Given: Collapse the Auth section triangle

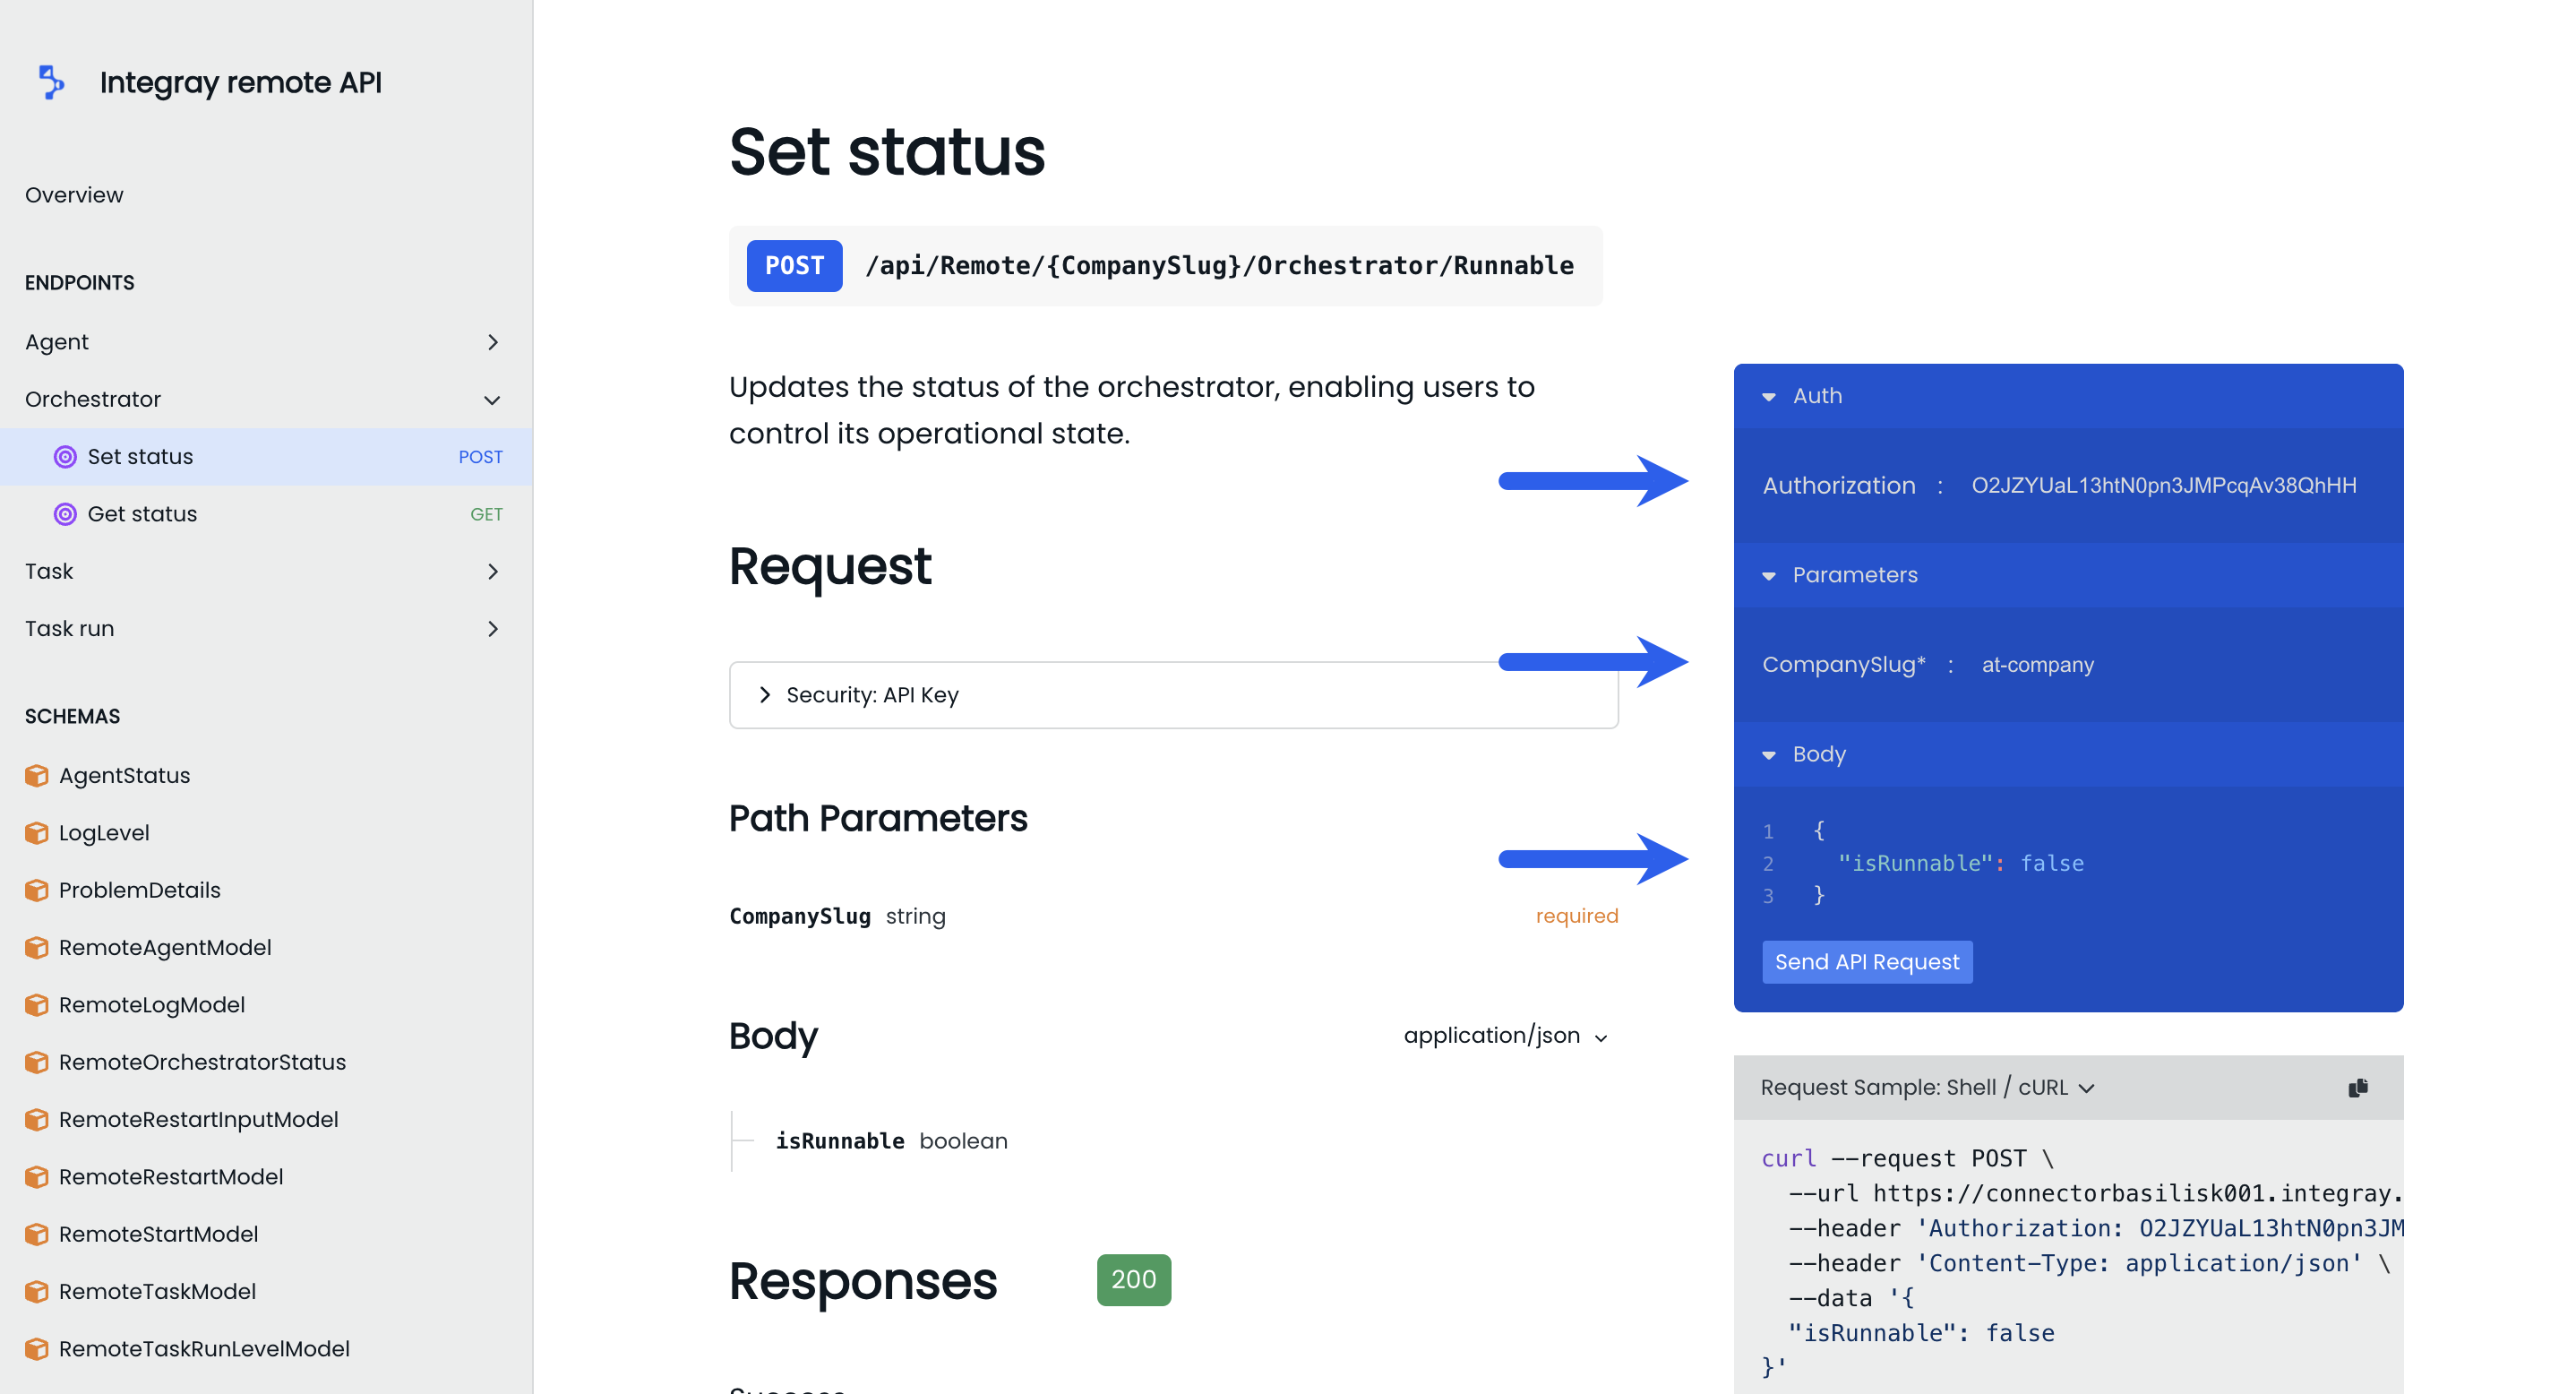Looking at the screenshot, I should tap(1768, 397).
